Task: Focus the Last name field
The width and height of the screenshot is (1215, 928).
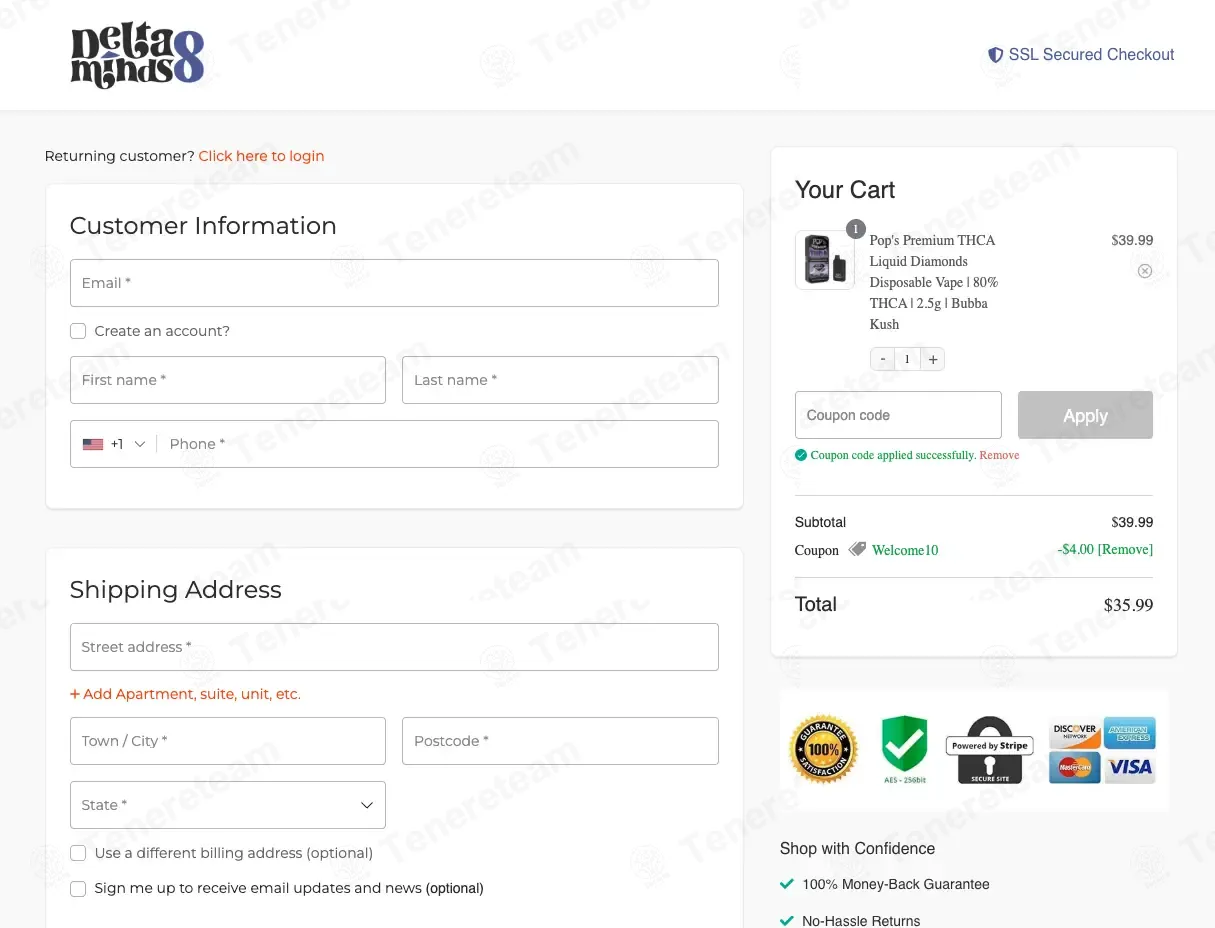Action: point(560,380)
